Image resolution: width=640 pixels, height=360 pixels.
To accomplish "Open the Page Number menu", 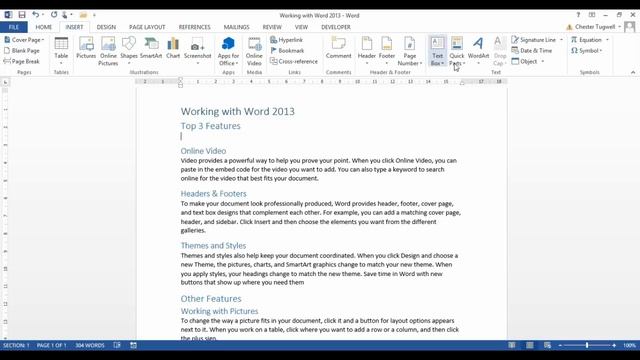I will coord(410,51).
